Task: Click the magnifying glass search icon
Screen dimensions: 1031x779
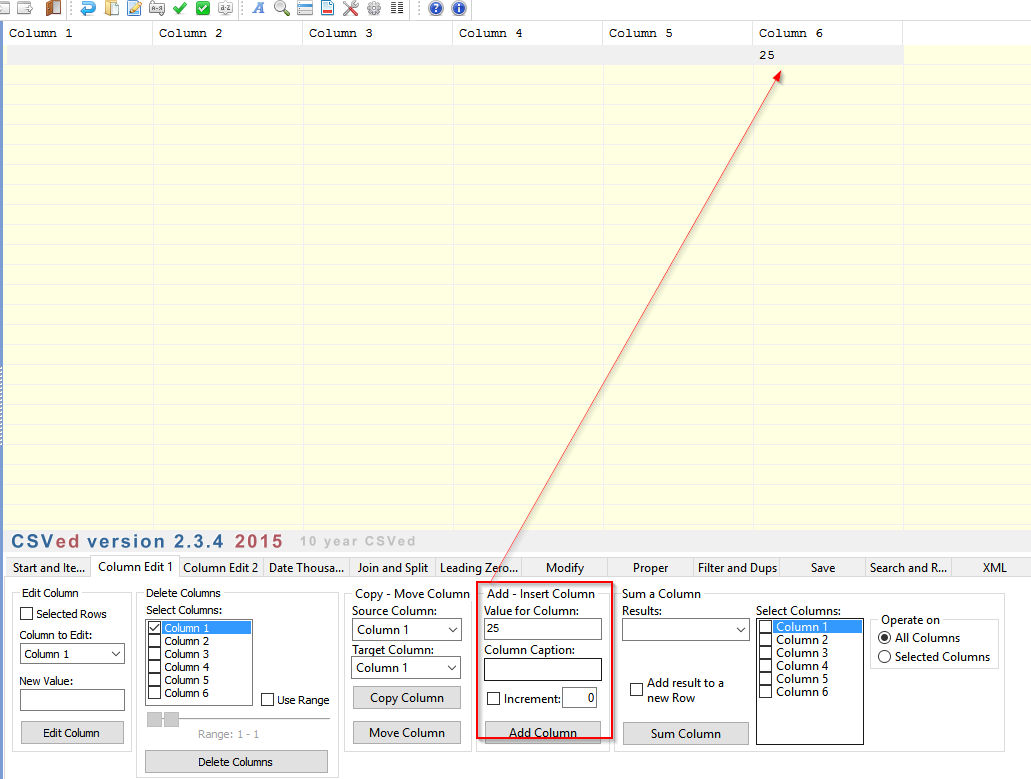Action: click(281, 8)
